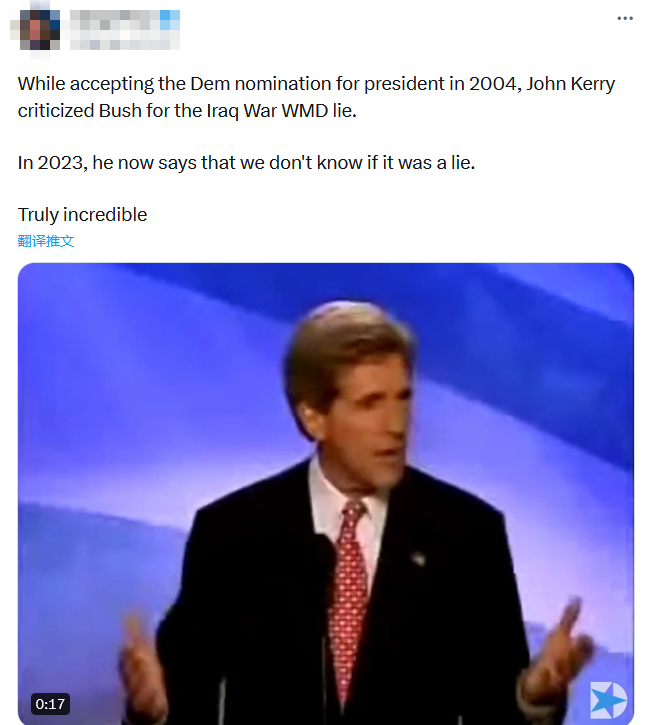
Task: Click the words "John Kerry" in the tweet
Action: point(574,84)
